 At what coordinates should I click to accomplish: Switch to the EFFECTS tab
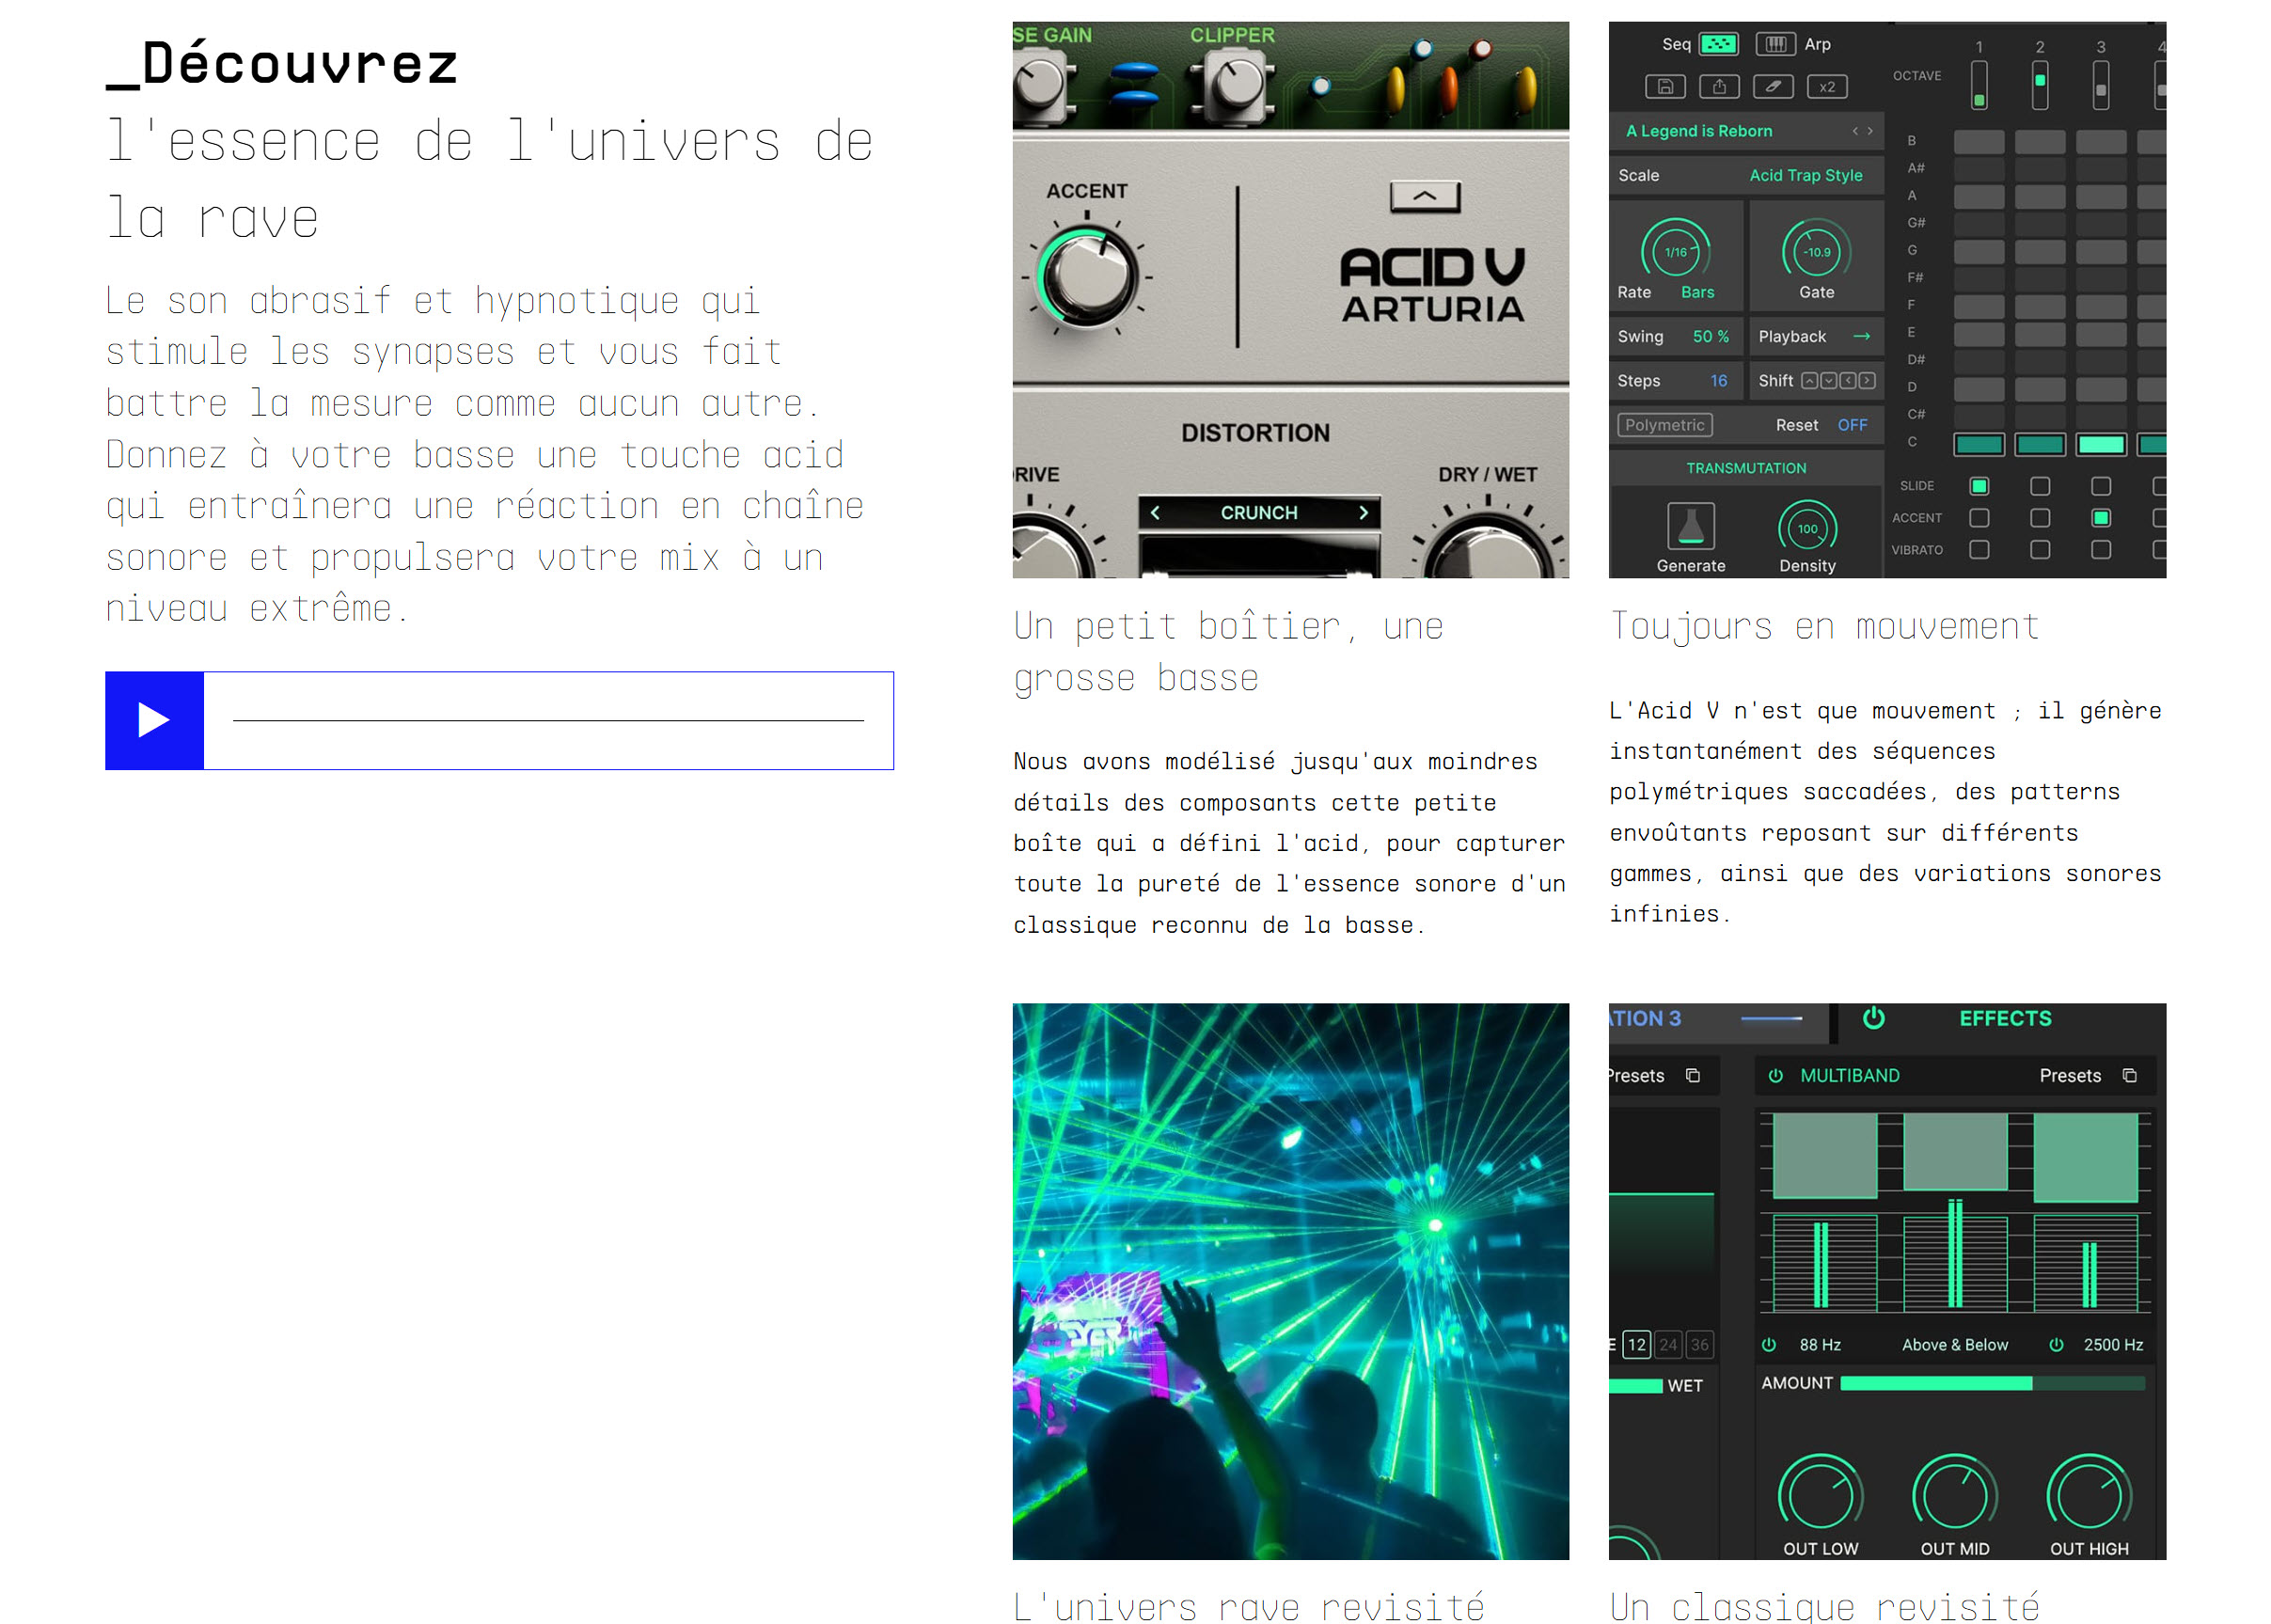point(2004,1018)
